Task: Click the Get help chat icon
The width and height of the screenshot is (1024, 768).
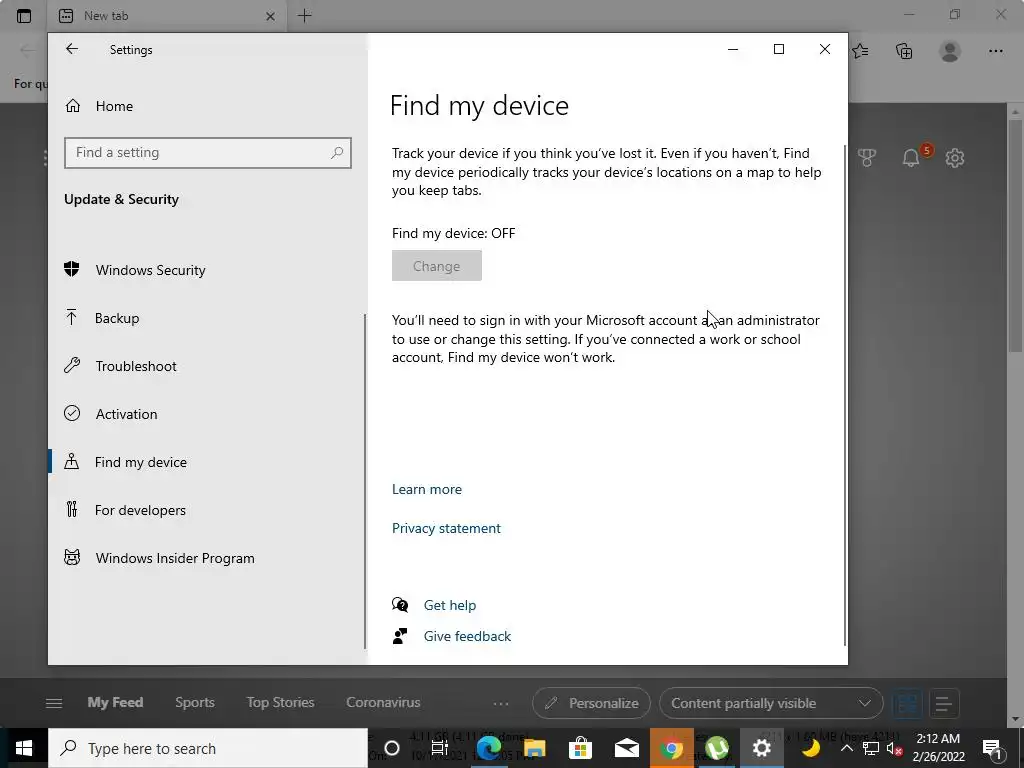Action: coord(400,605)
